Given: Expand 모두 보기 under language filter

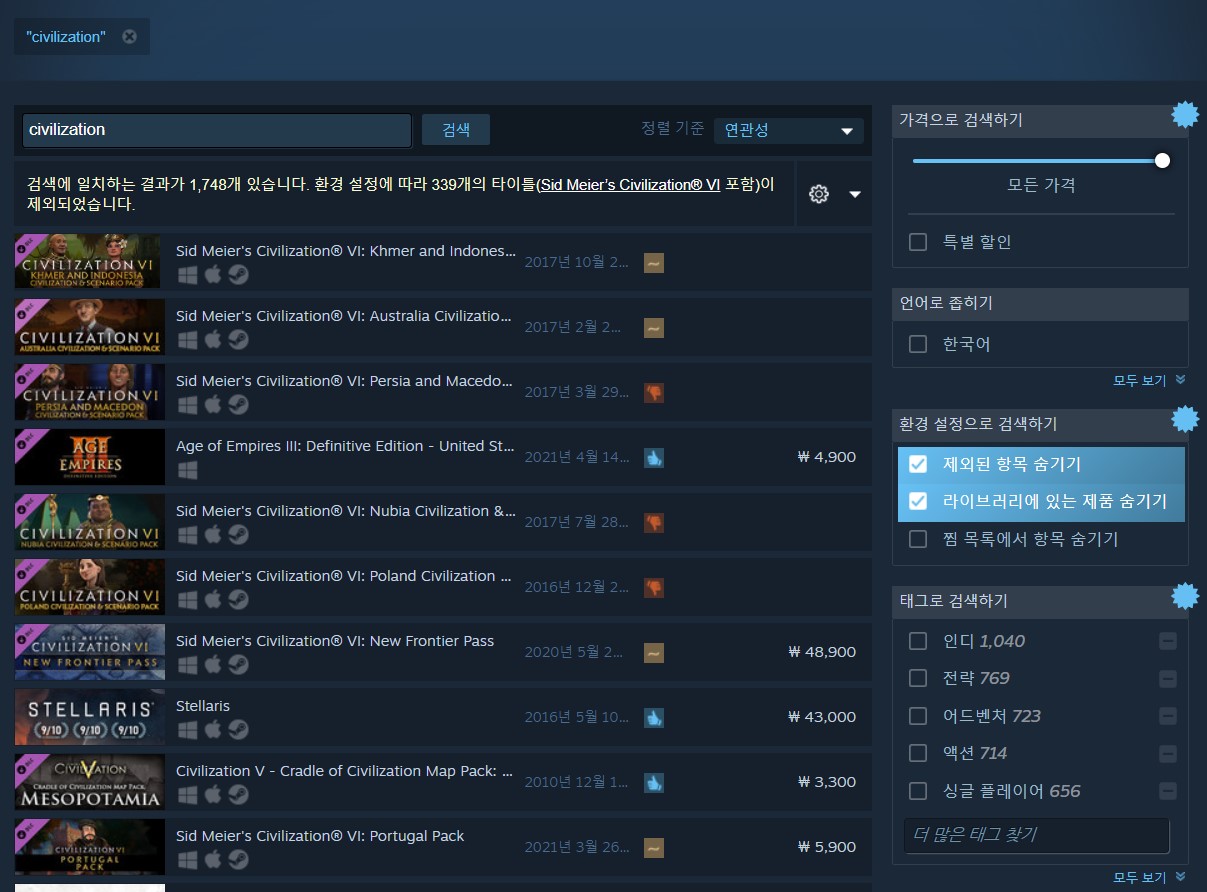Looking at the screenshot, I should click(x=1149, y=381).
